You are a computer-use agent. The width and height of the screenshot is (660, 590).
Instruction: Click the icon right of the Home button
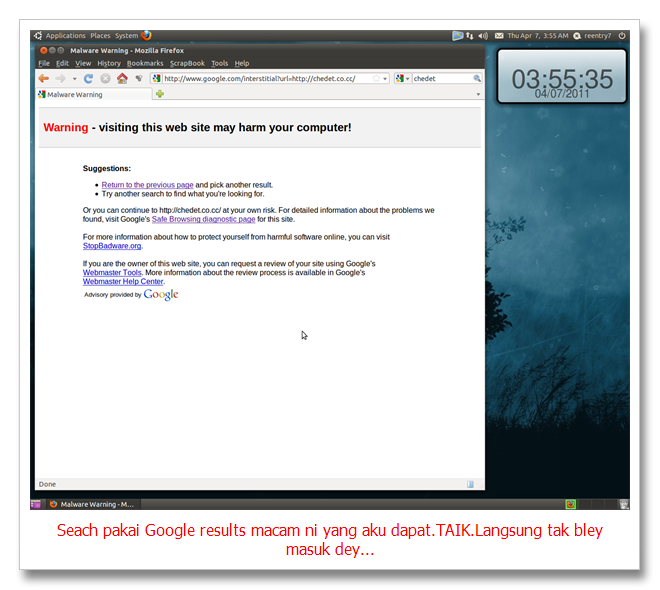coord(139,78)
